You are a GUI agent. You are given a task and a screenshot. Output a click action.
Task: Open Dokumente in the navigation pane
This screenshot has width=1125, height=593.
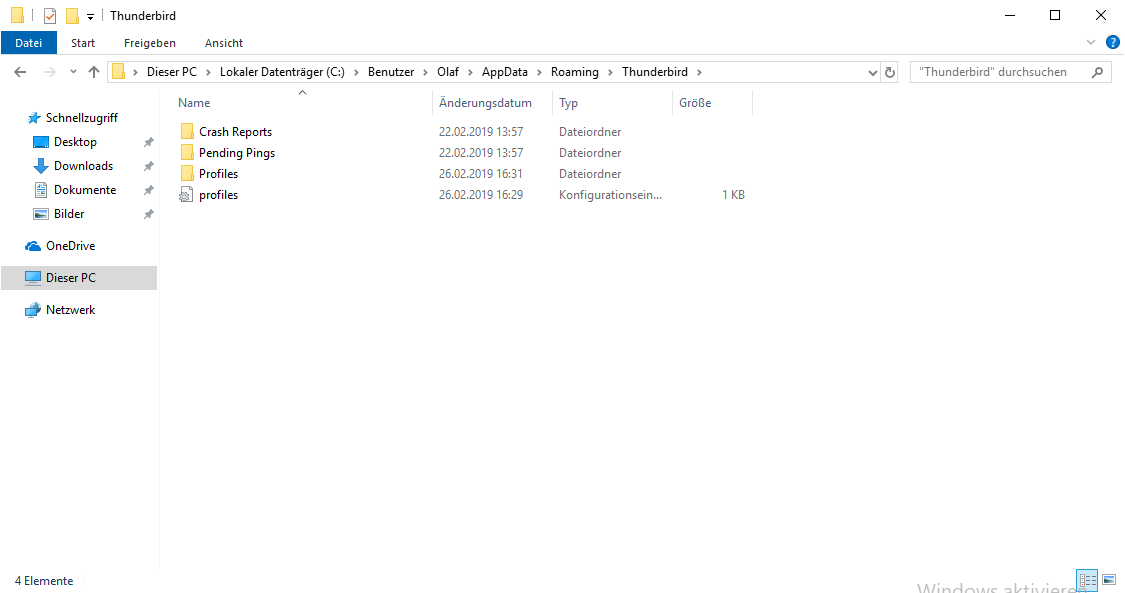coord(85,190)
